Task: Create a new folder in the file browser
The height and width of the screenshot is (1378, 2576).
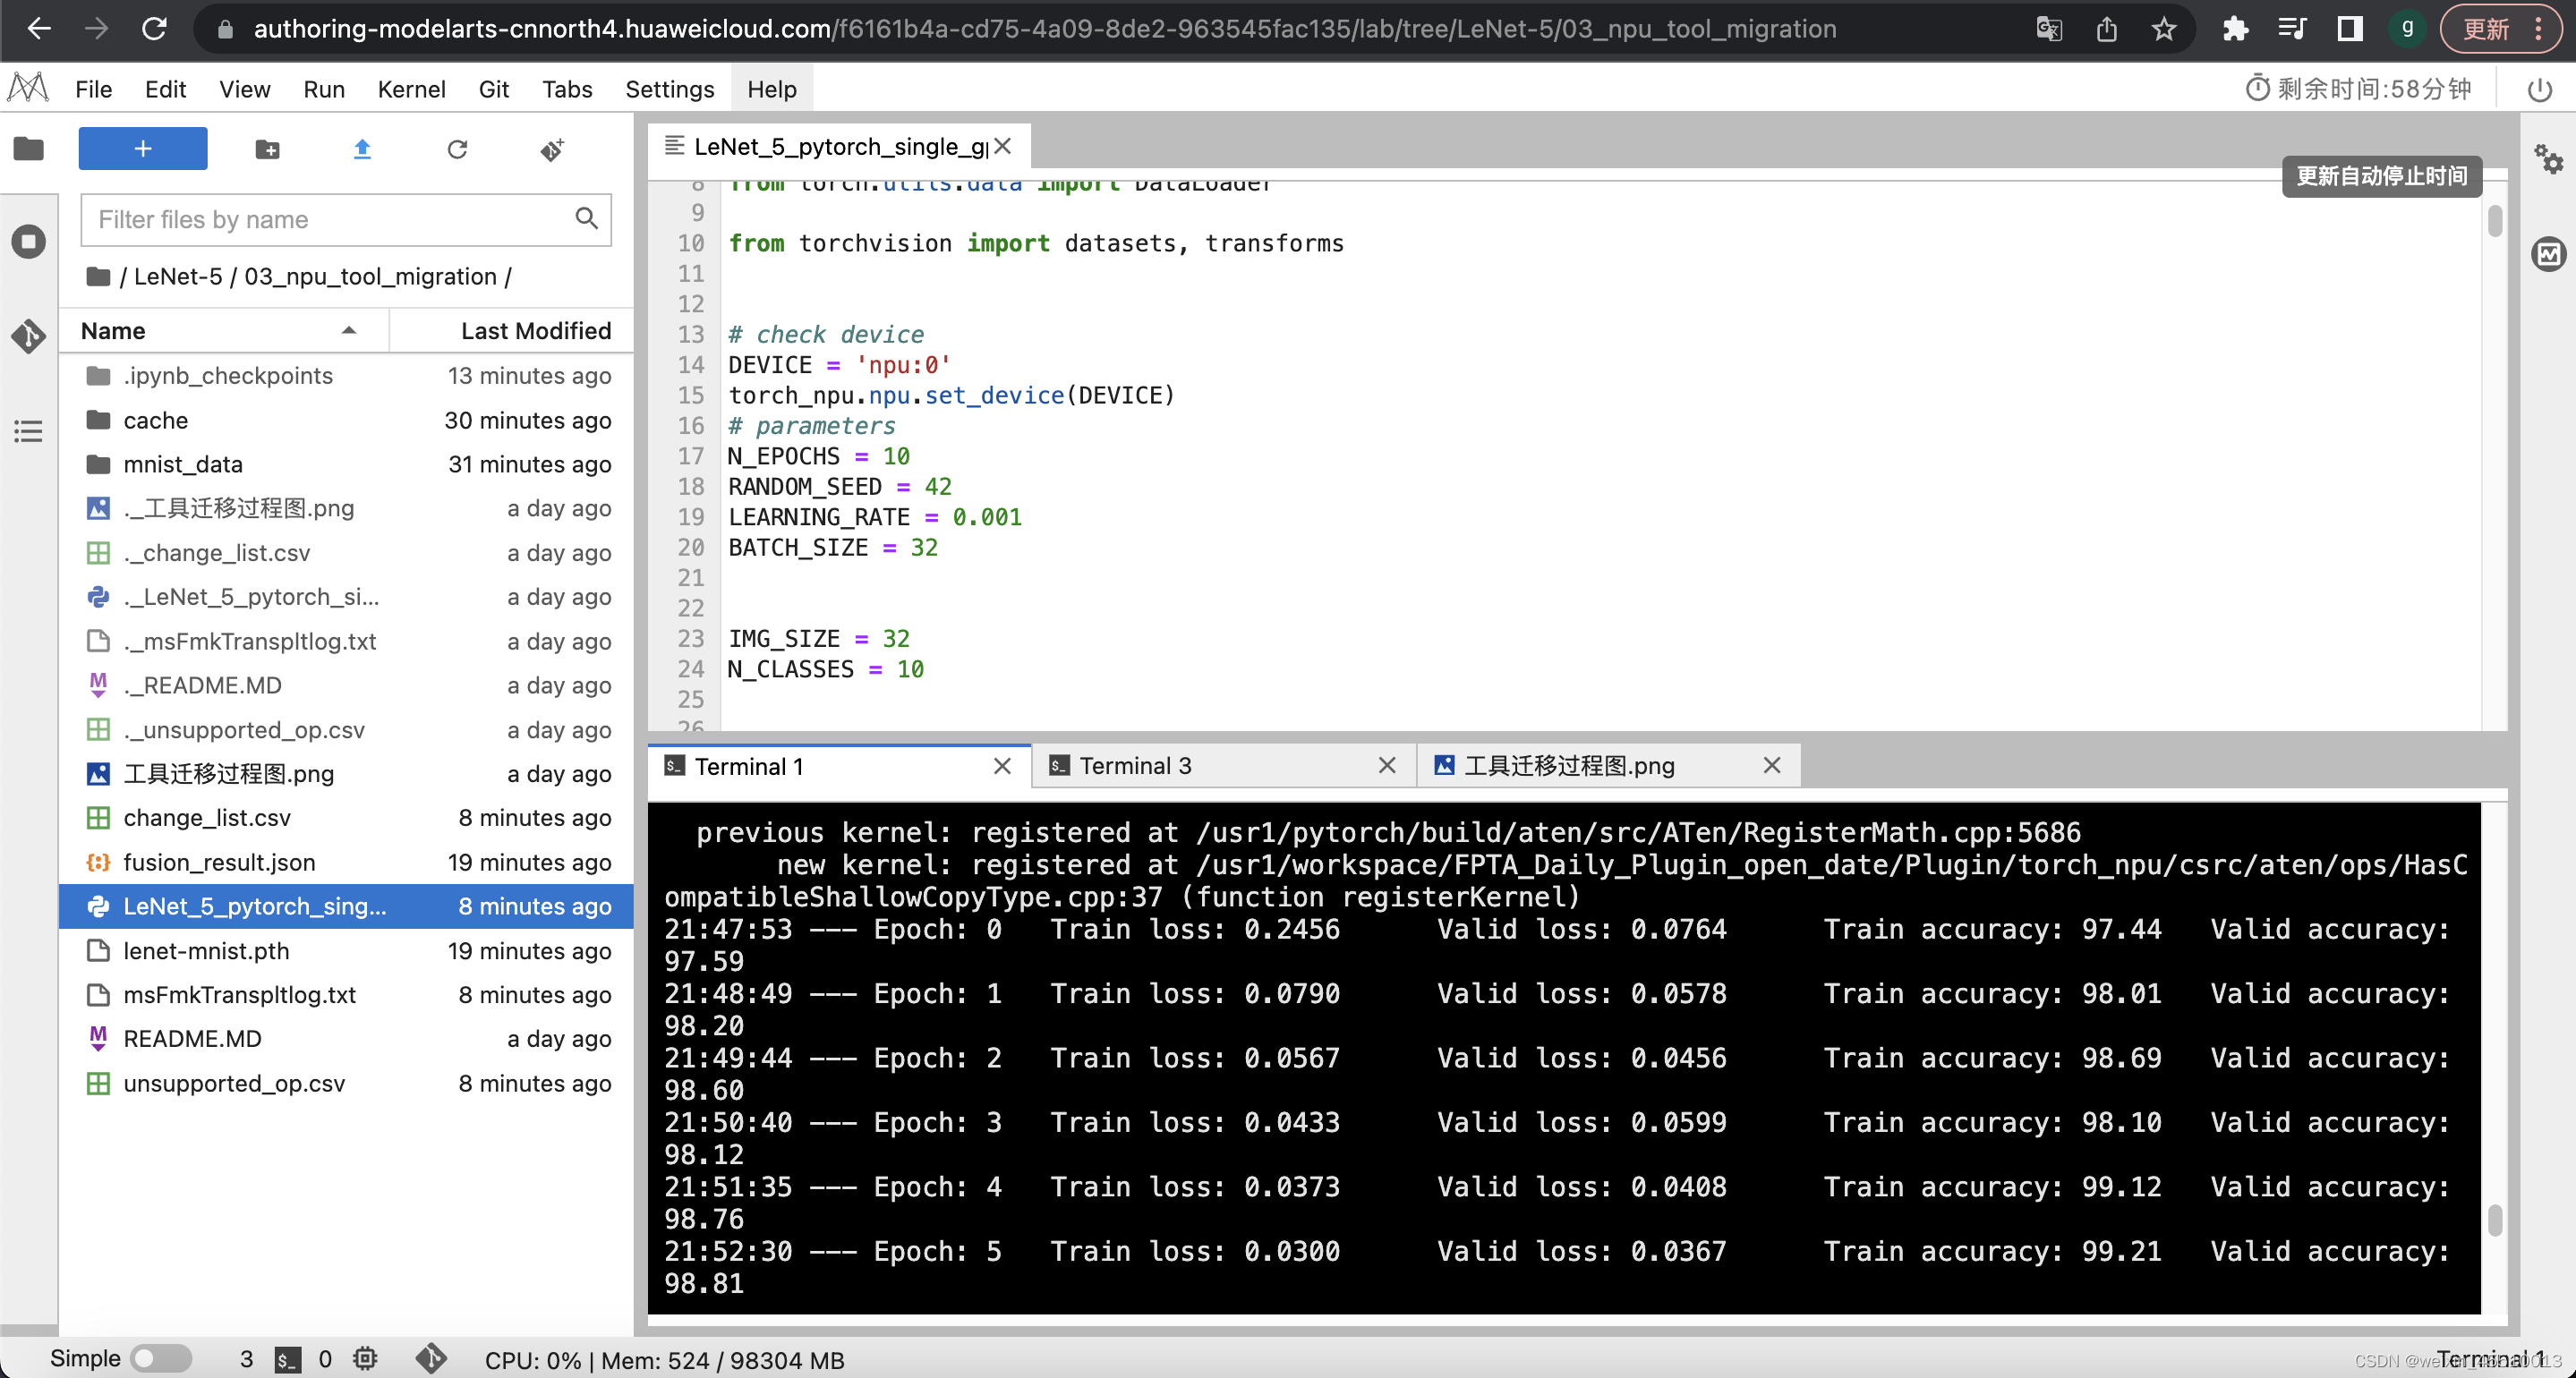Action: click(267, 148)
